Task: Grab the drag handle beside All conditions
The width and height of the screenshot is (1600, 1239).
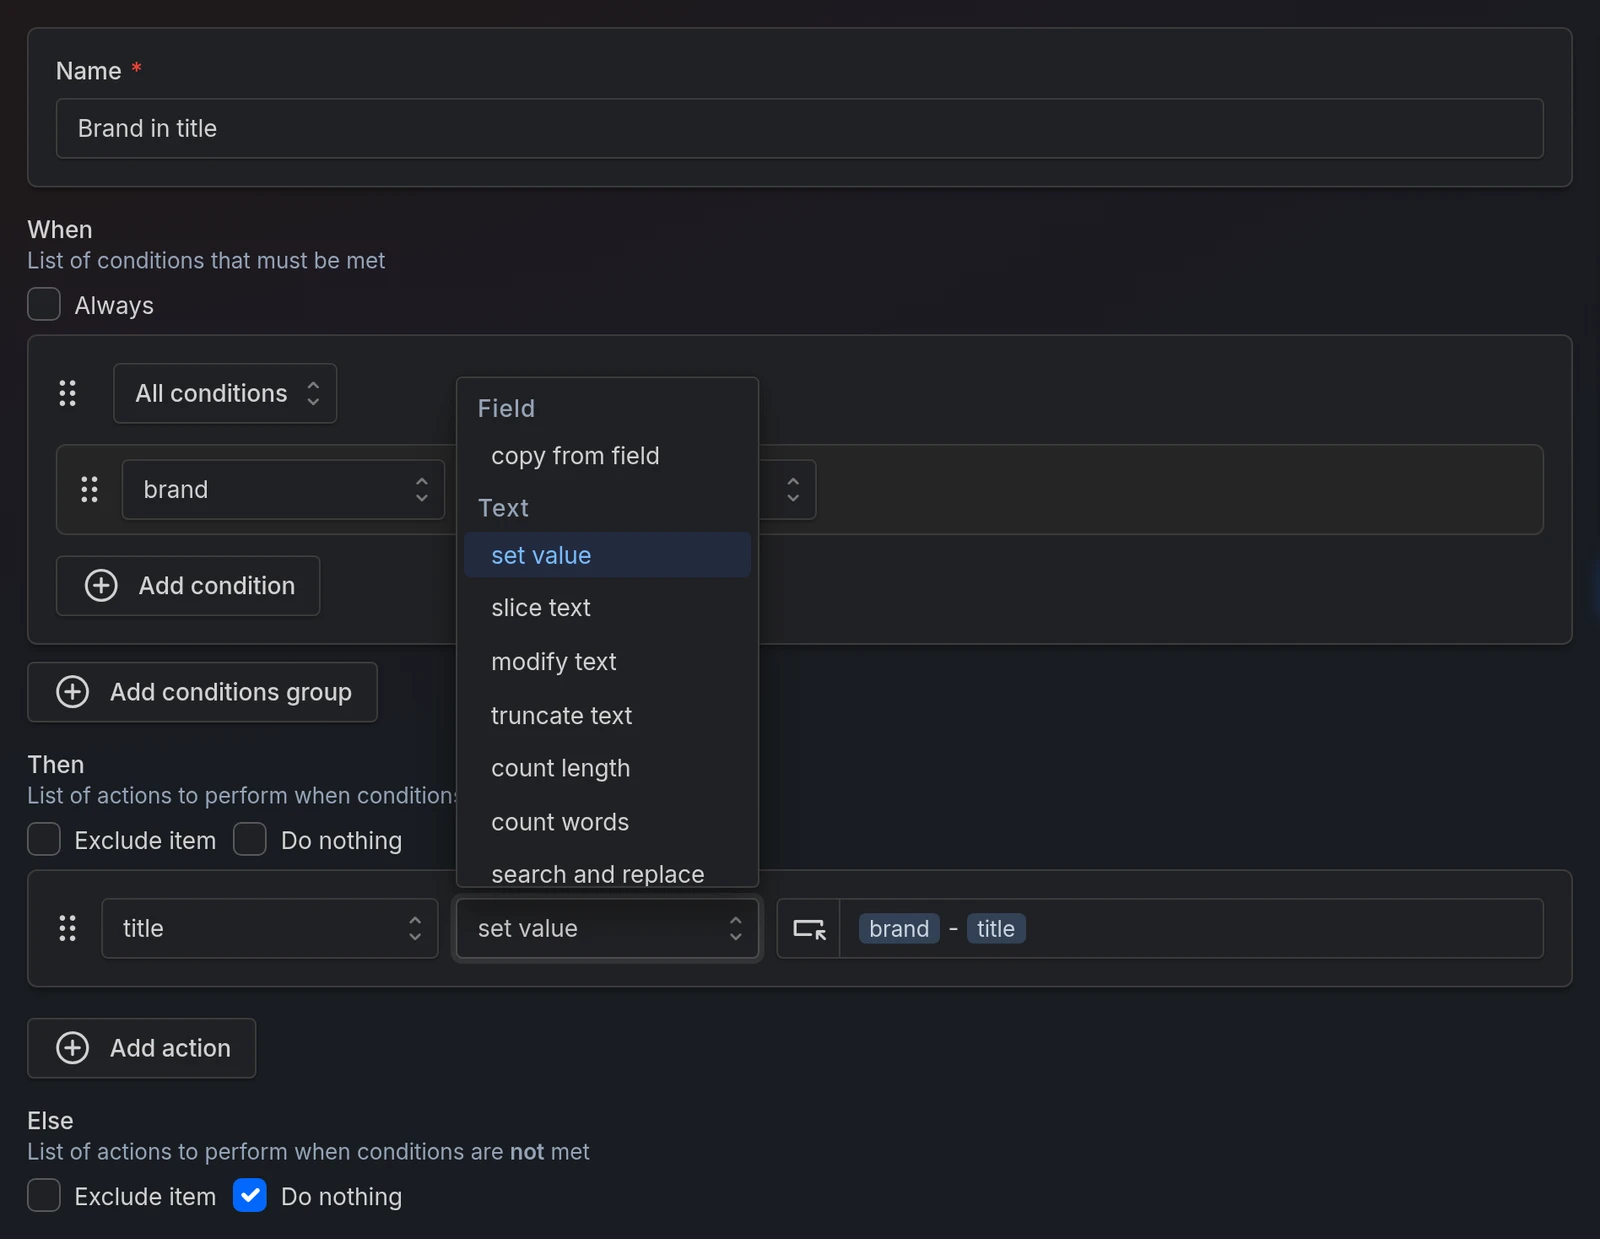Action: click(x=67, y=393)
